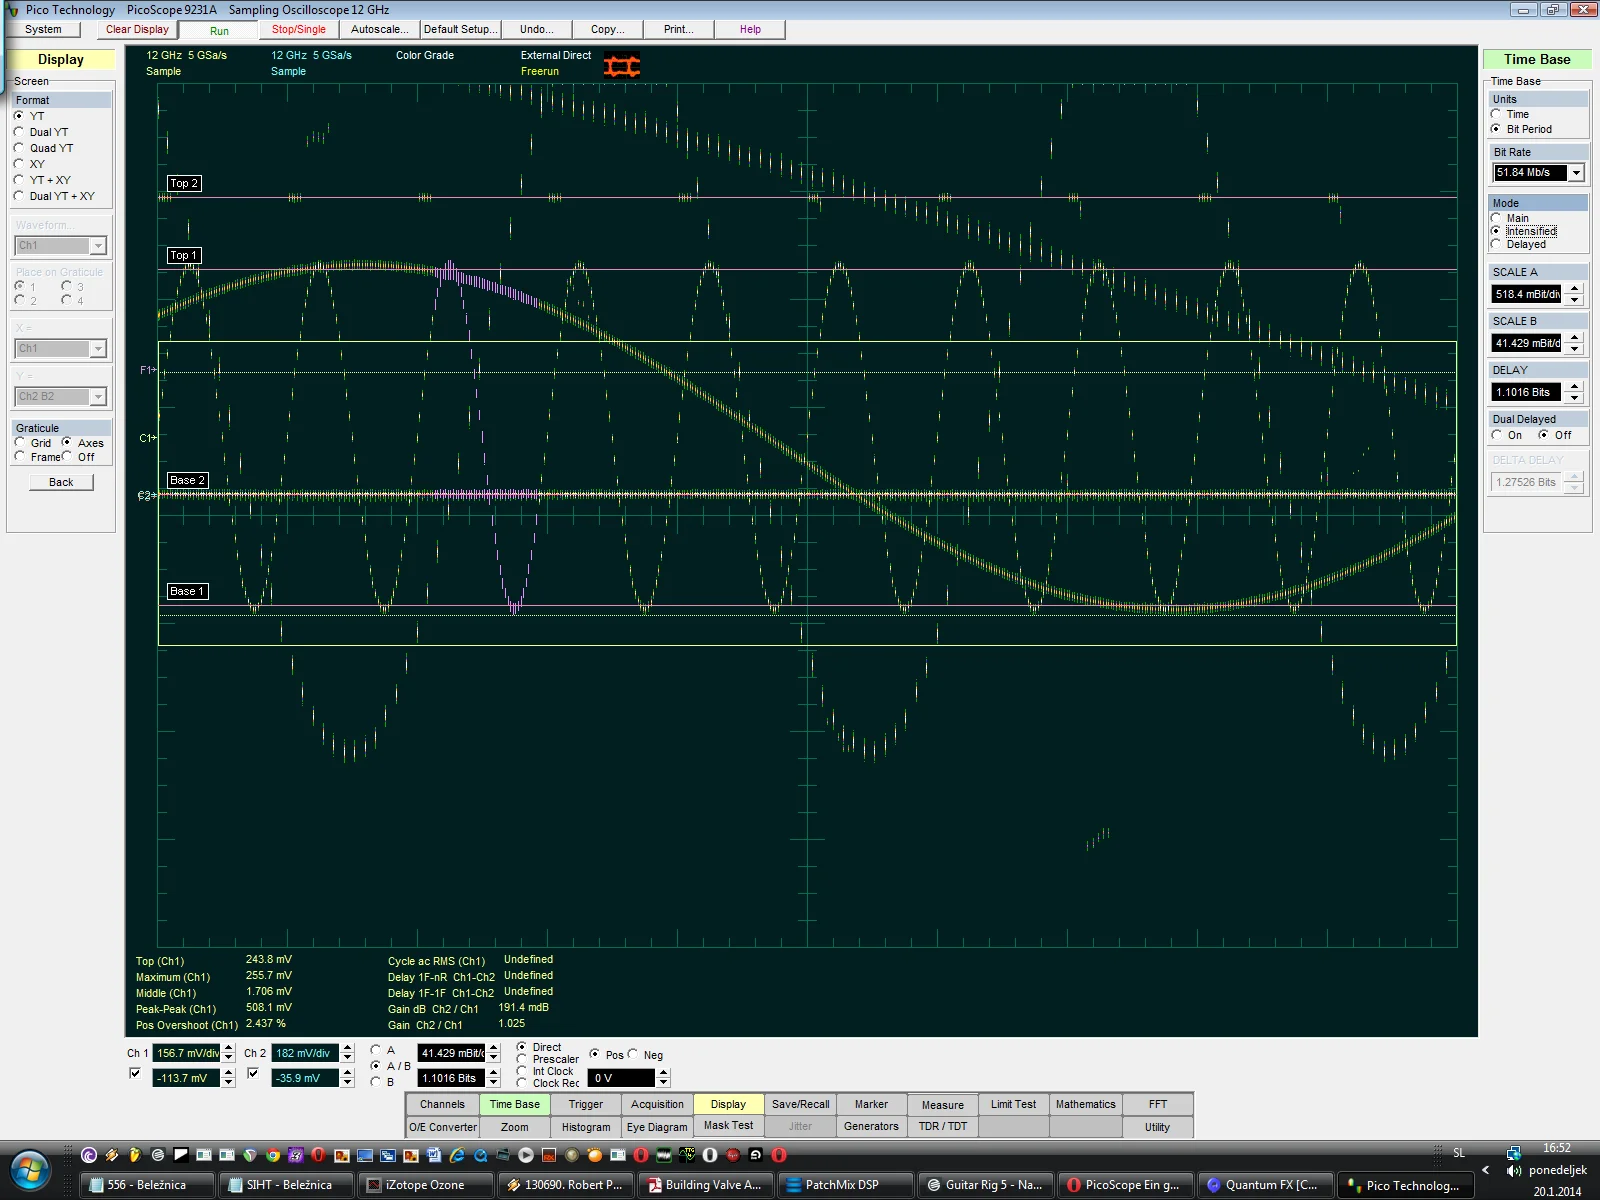The width and height of the screenshot is (1600, 1200).
Task: Expand the Bit Rate dropdown
Action: pyautogui.click(x=1577, y=173)
